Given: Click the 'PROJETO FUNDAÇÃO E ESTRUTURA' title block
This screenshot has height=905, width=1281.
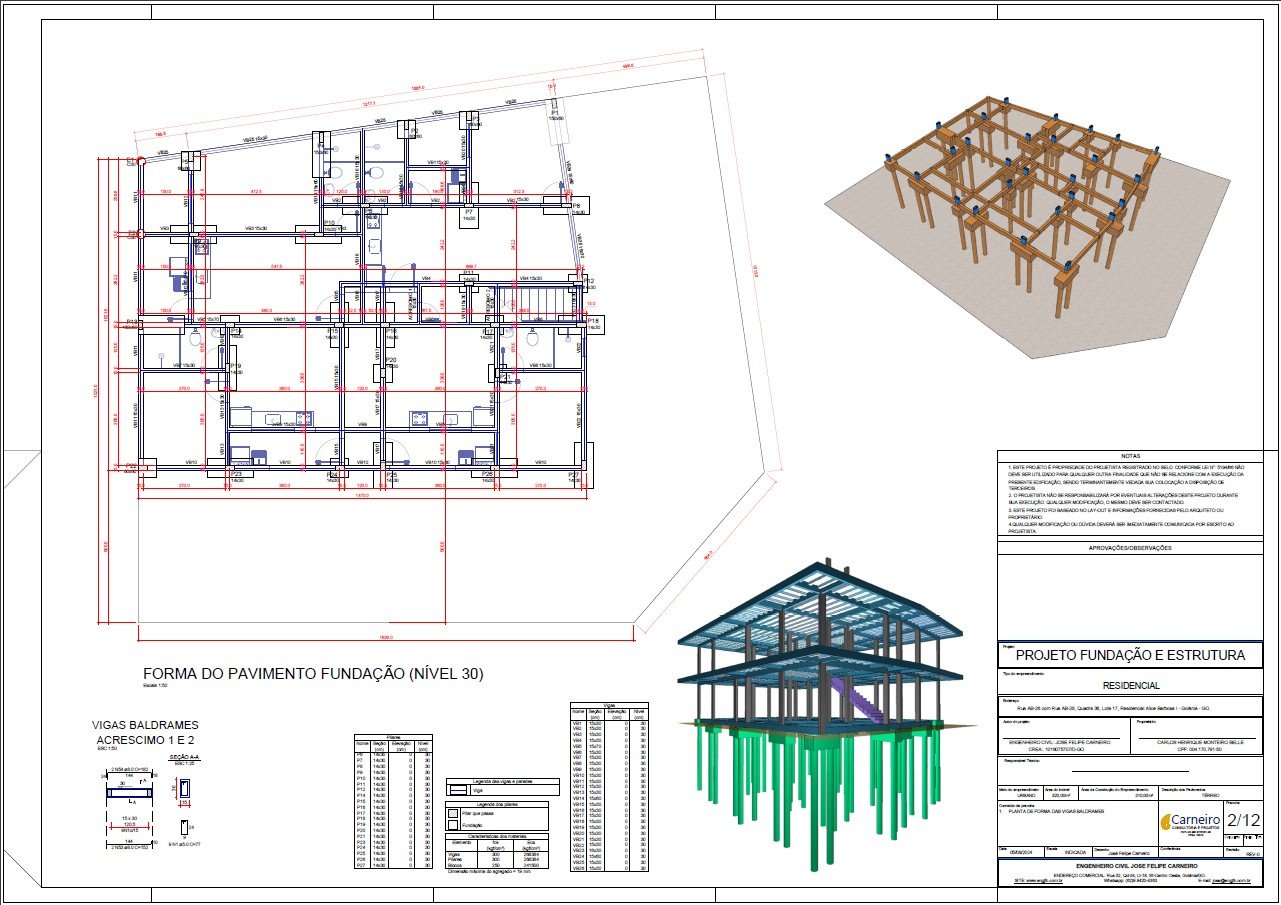Looking at the screenshot, I should [x=1130, y=656].
